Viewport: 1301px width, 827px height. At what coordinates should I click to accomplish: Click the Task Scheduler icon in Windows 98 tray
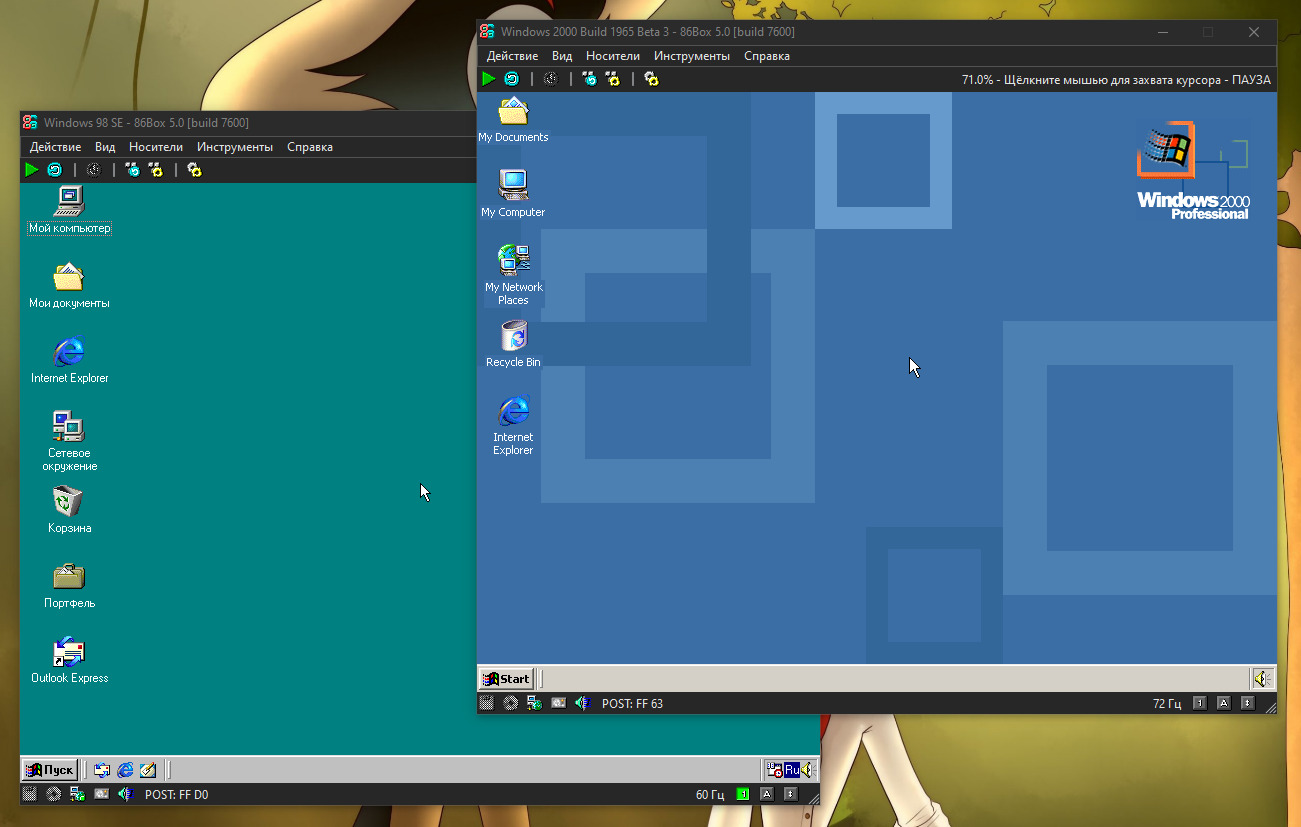(x=775, y=769)
